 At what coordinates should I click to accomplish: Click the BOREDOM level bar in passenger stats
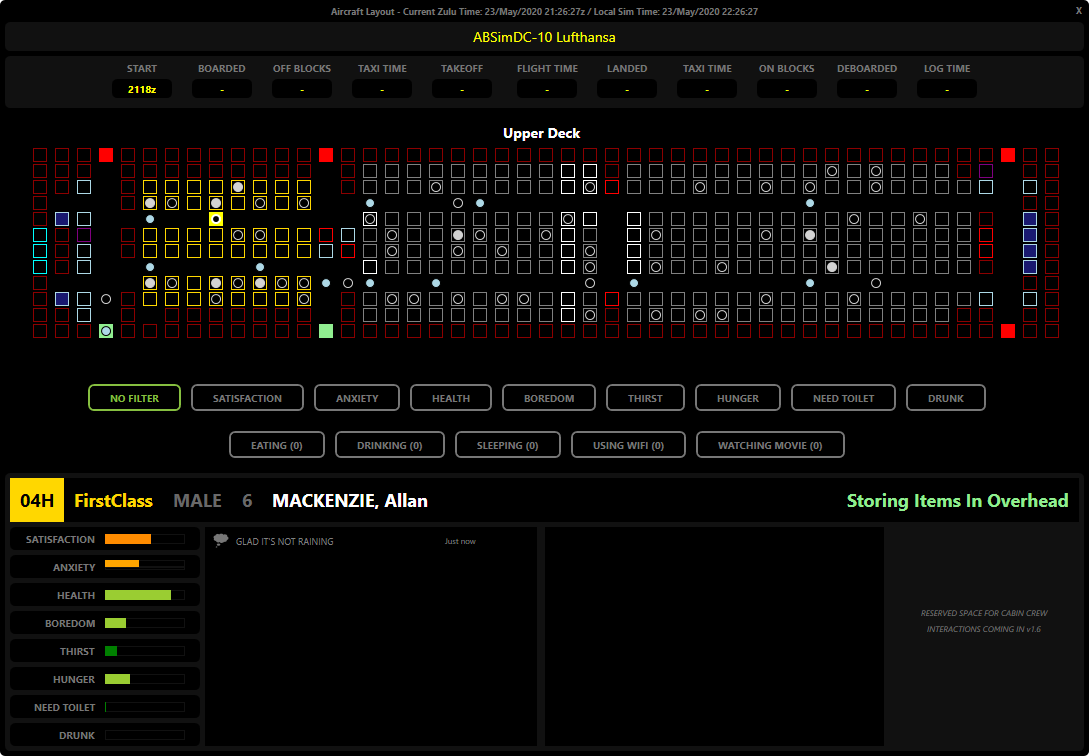click(144, 623)
